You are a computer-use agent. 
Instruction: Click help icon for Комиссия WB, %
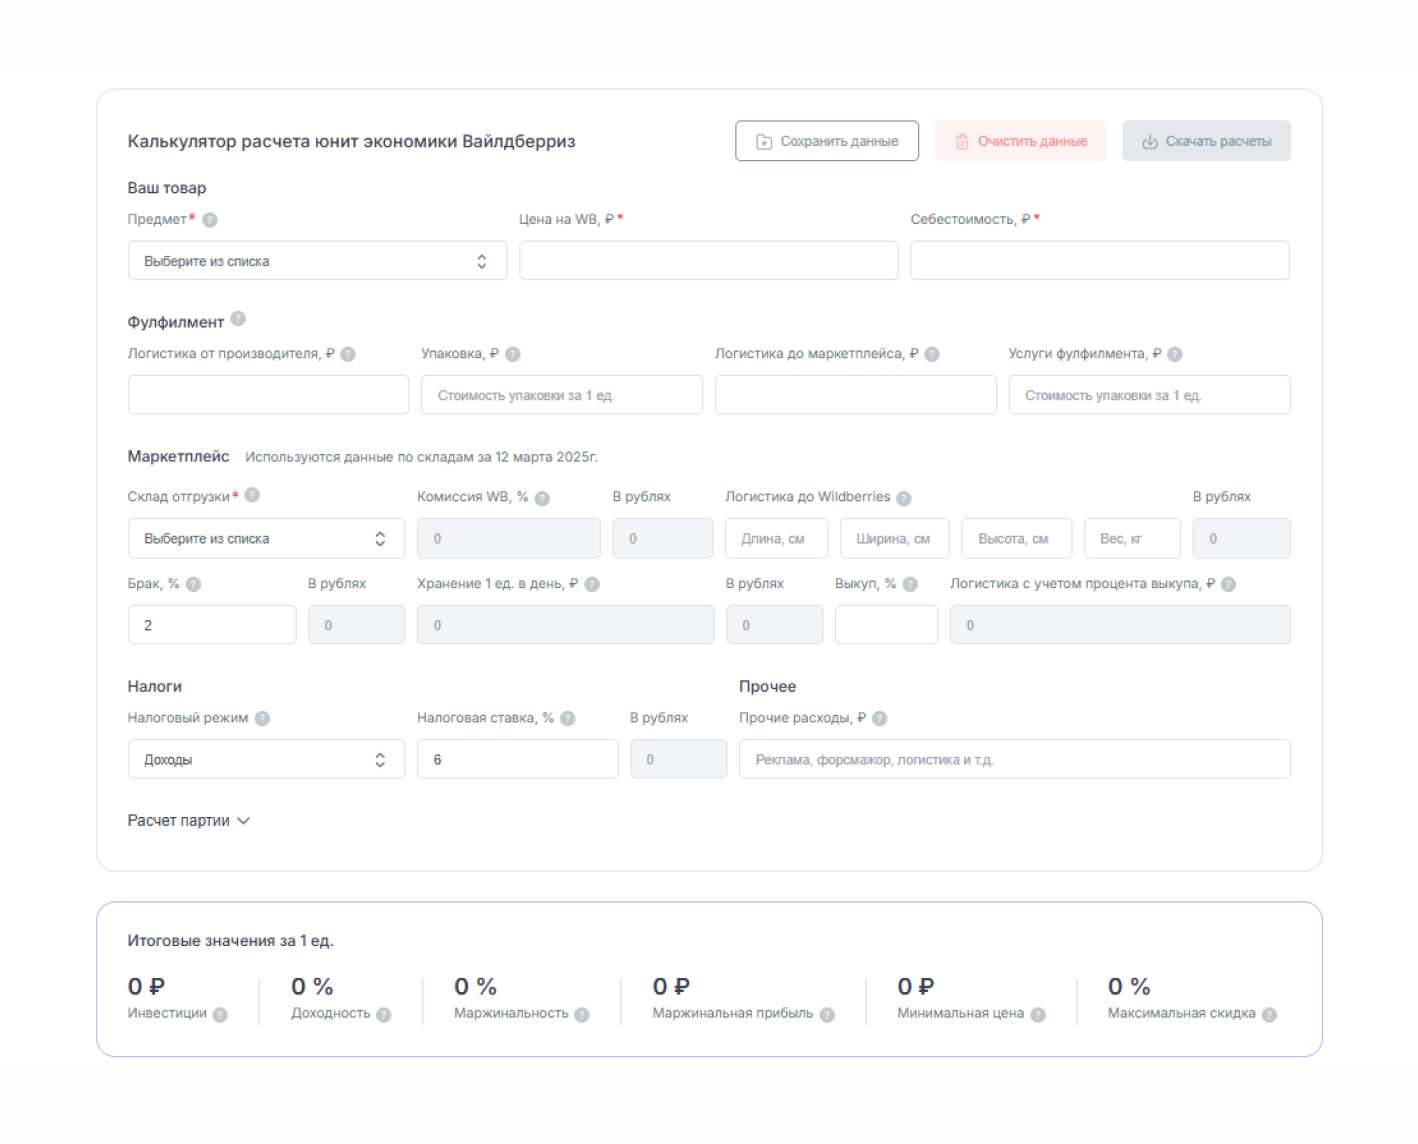[542, 498]
